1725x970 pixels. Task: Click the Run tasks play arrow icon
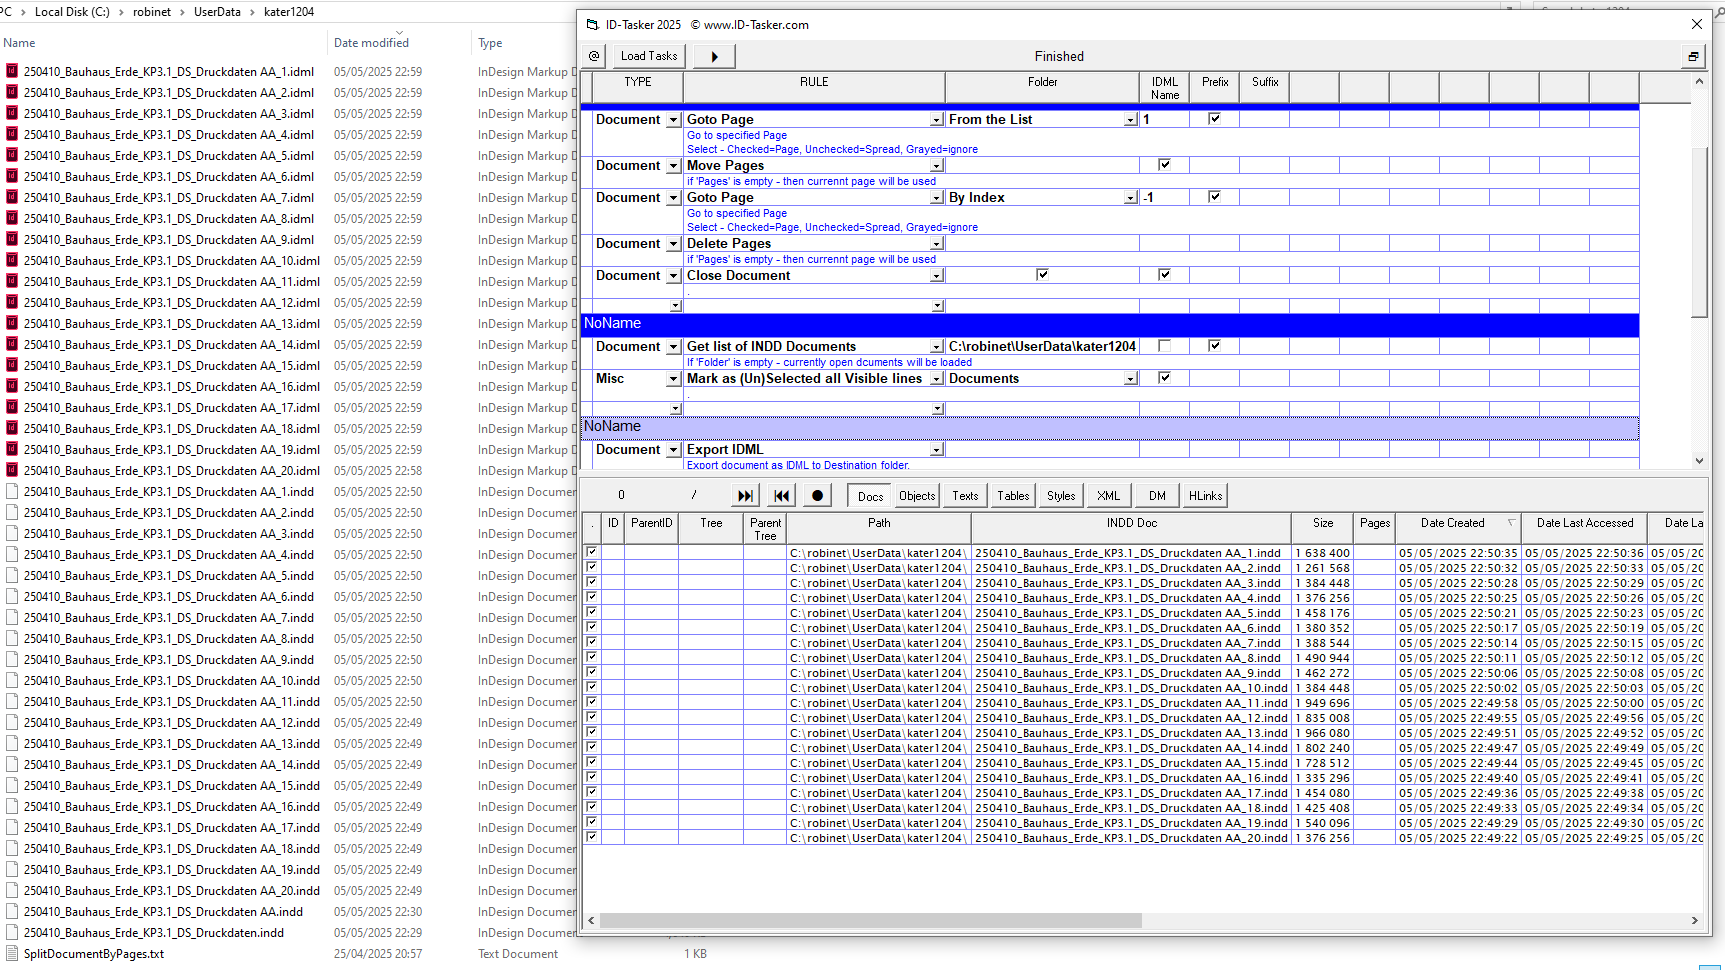pyautogui.click(x=713, y=56)
